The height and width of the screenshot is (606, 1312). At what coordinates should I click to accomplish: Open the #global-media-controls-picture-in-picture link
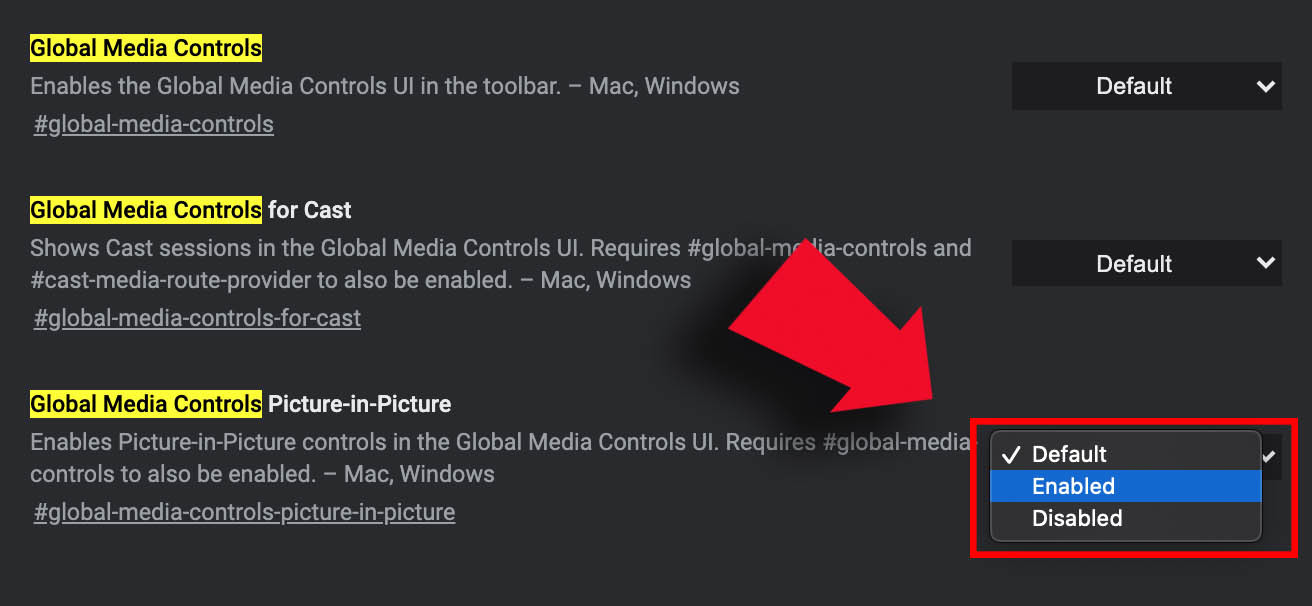pyautogui.click(x=244, y=512)
